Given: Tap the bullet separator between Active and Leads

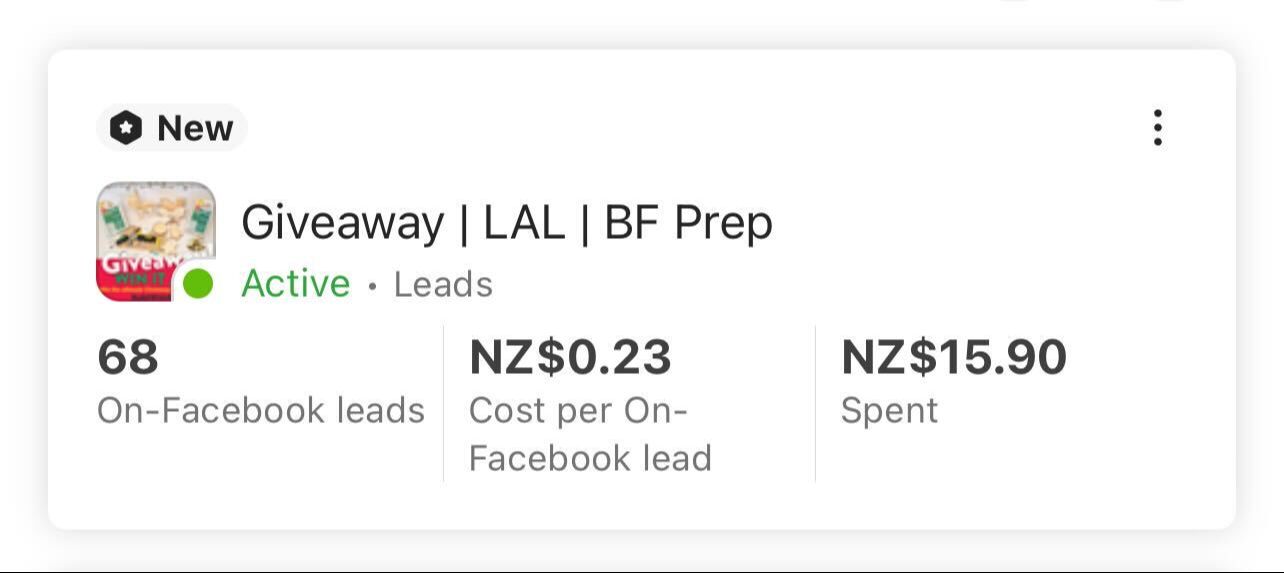Looking at the screenshot, I should click(x=372, y=286).
